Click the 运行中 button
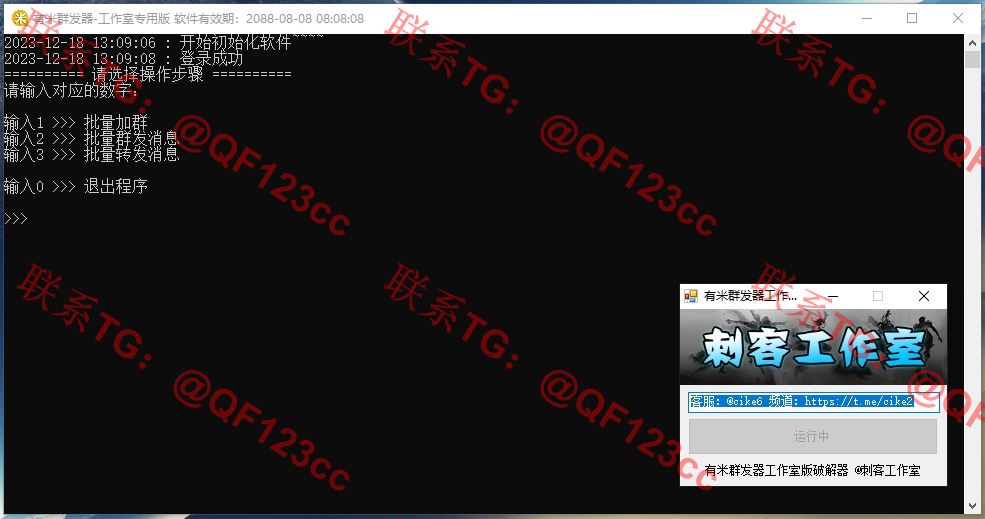Screen dimensions: 985x519 (x=813, y=436)
